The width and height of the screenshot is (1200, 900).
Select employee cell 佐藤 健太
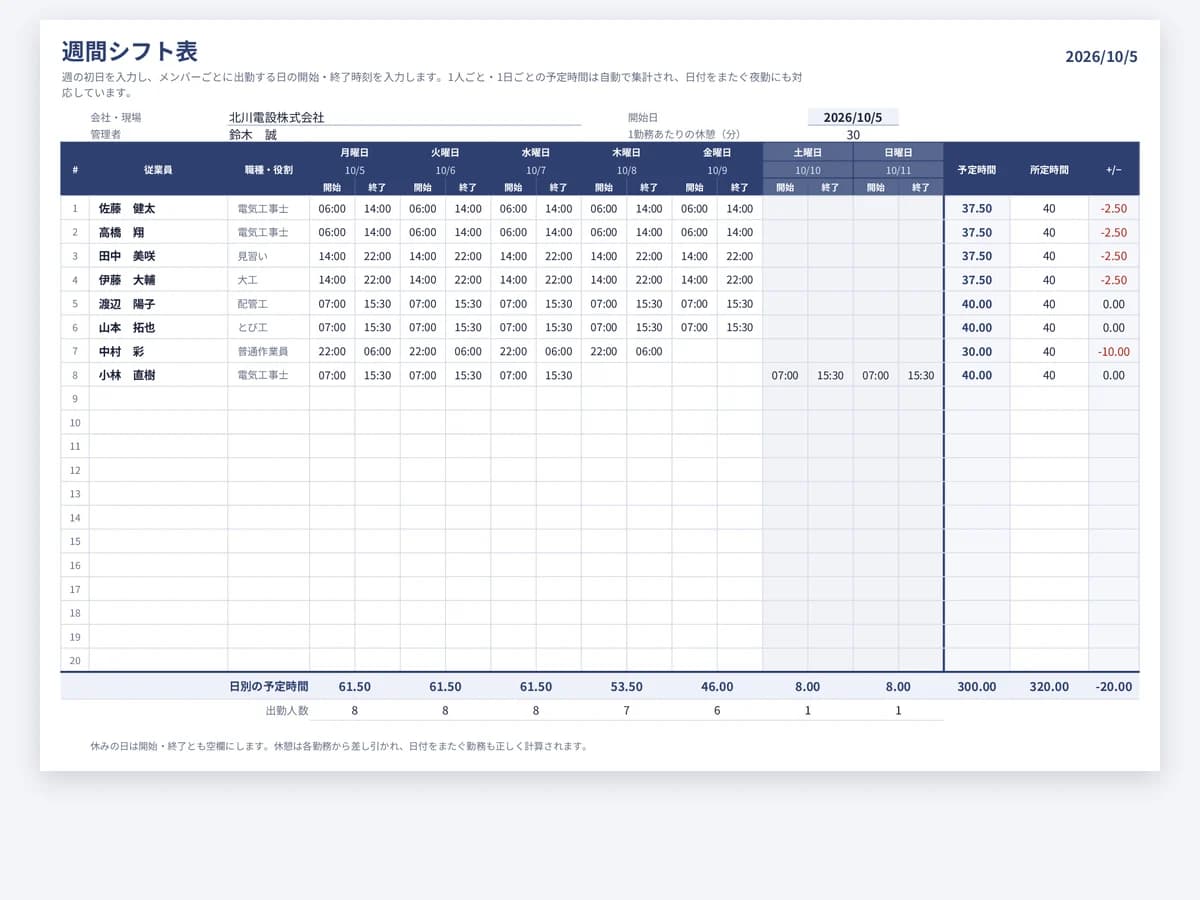click(158, 209)
